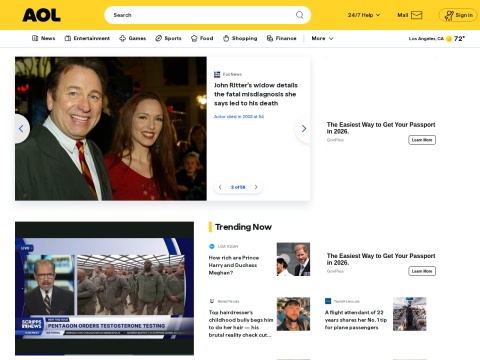
Task: Expand the 24/7 Help dropdown
Action: pos(364,15)
